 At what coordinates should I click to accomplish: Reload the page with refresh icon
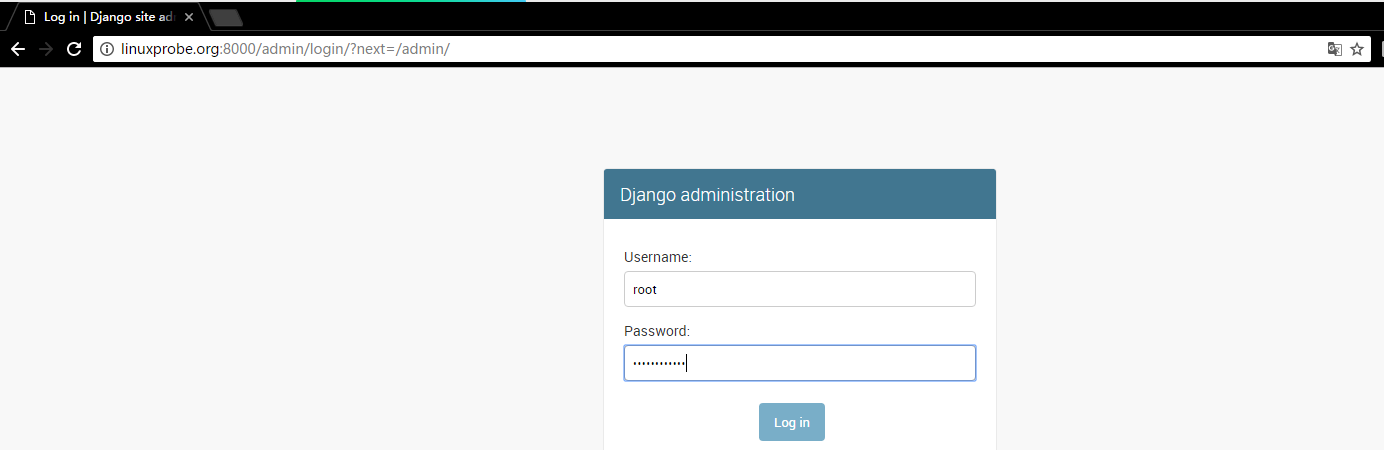coord(74,49)
